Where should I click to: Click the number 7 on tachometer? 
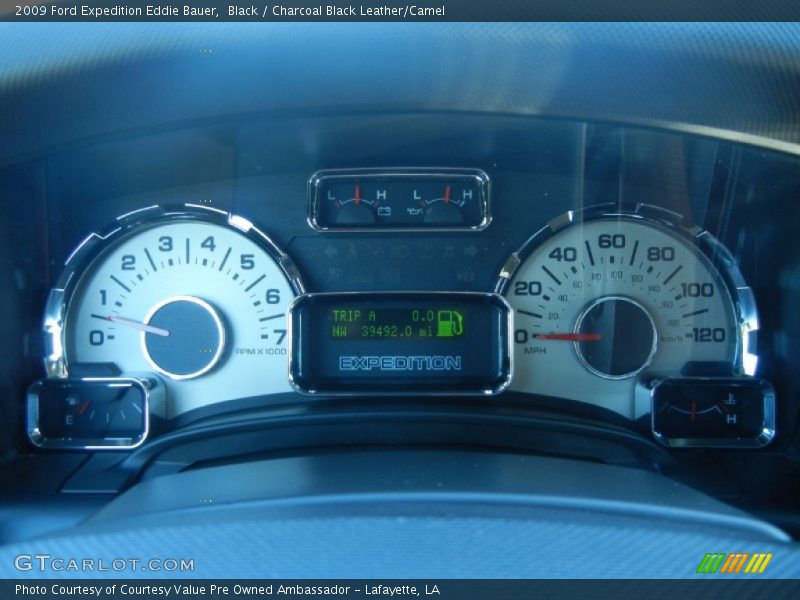tap(280, 337)
